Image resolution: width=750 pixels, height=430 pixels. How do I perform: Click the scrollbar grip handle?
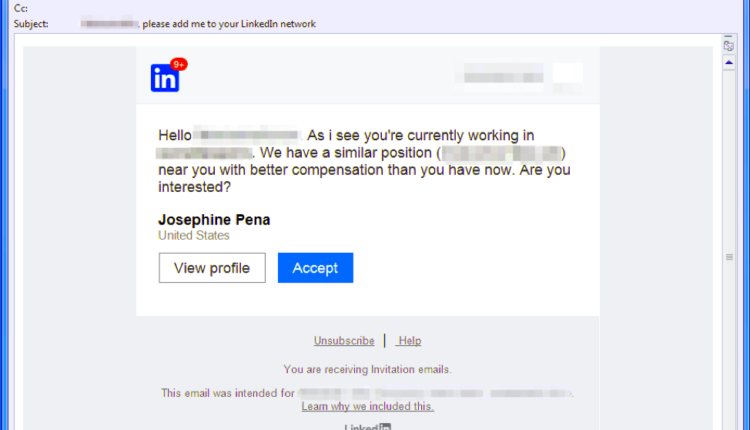pos(729,257)
